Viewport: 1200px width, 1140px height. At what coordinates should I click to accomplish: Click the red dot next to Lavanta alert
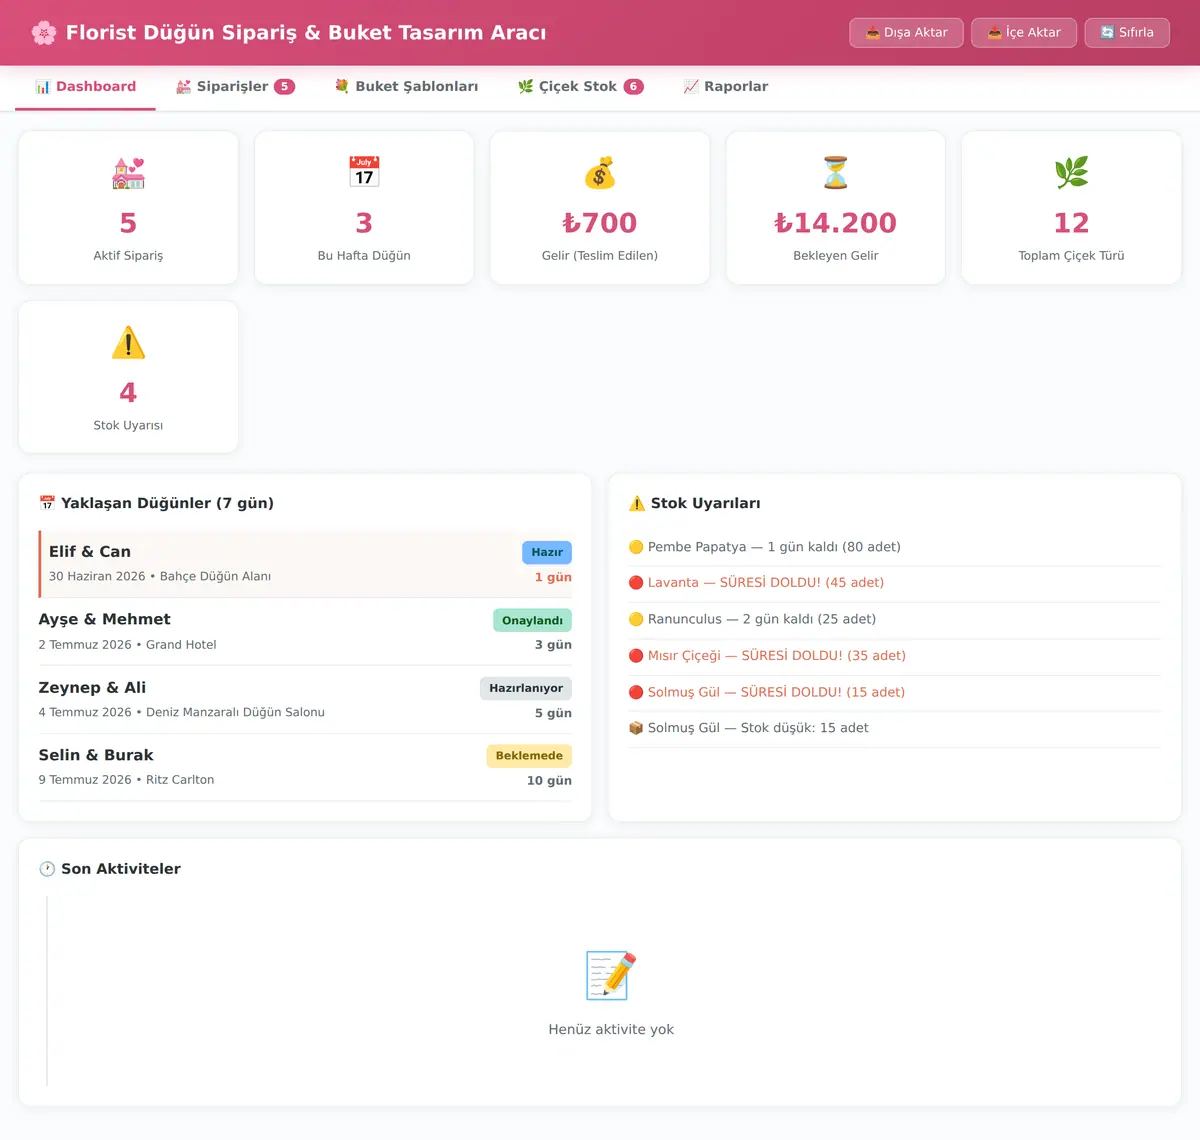click(x=636, y=583)
